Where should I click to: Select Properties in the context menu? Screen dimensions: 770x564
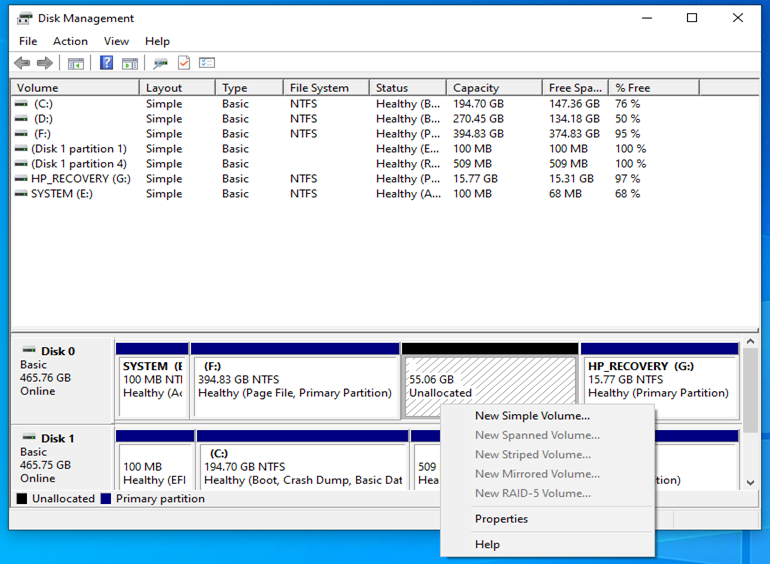(x=501, y=519)
